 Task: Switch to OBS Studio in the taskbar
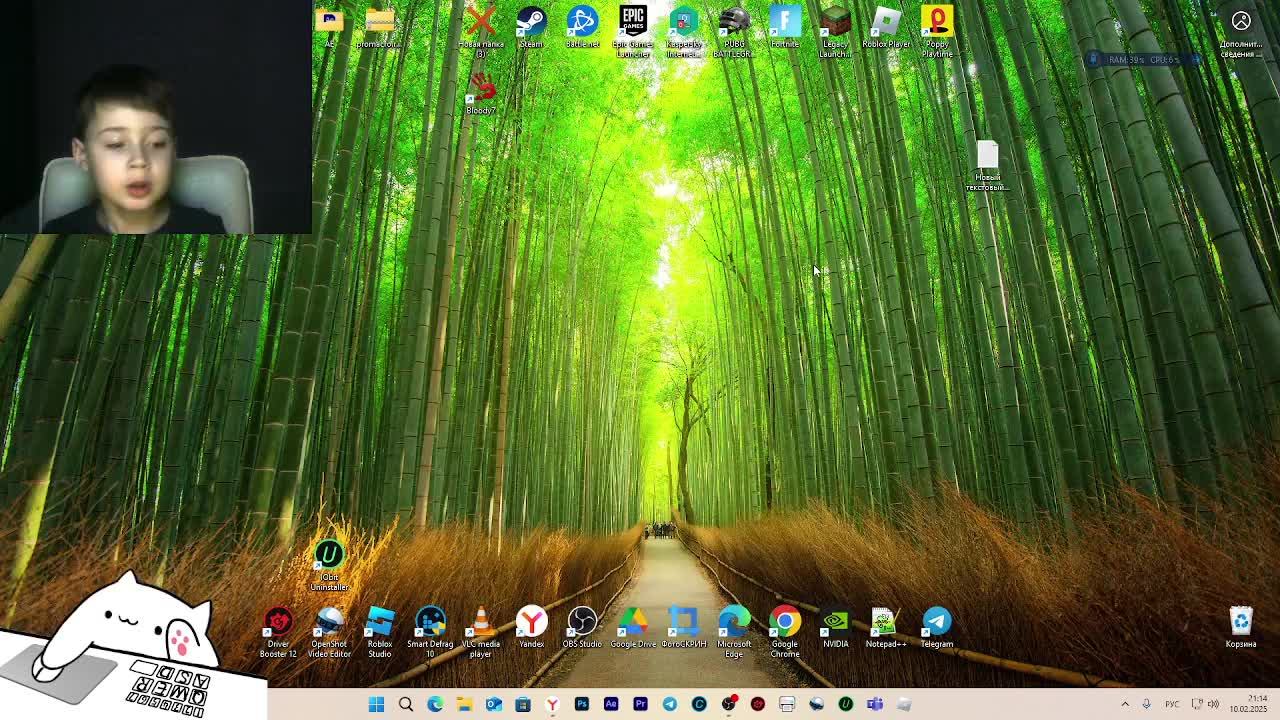tap(728, 704)
